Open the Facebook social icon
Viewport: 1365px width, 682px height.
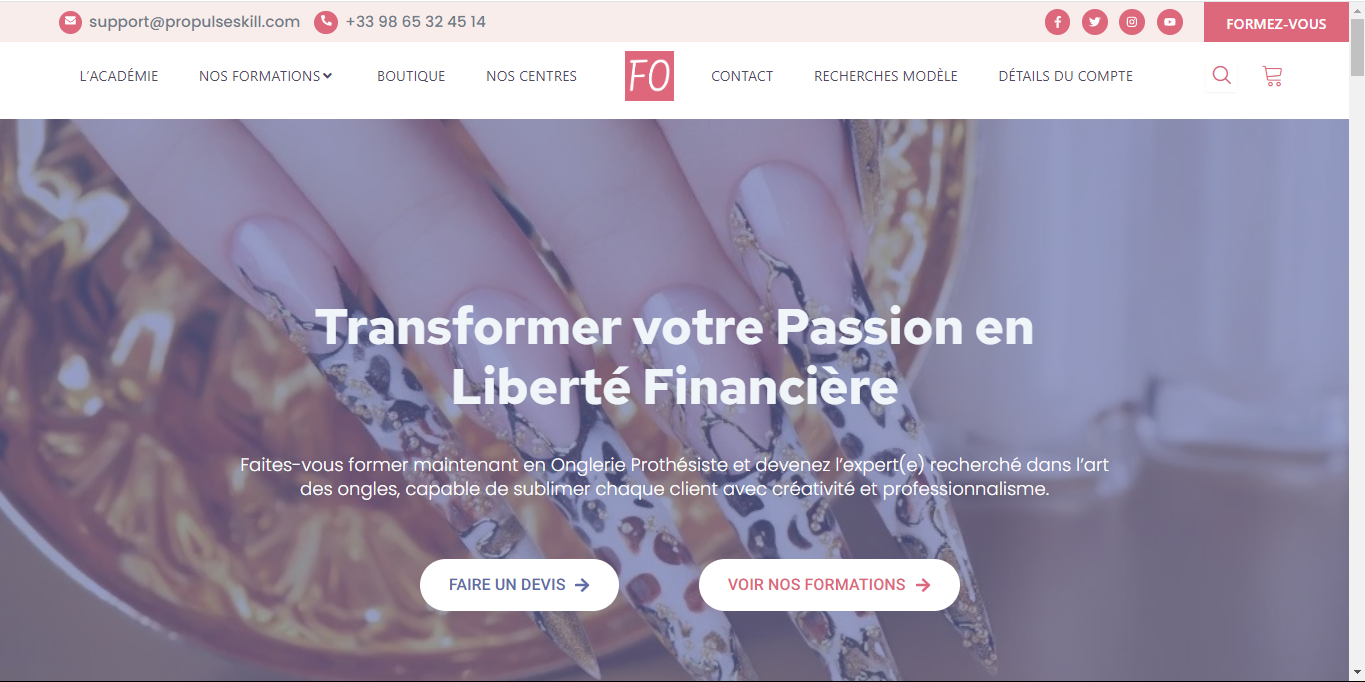coord(1057,22)
